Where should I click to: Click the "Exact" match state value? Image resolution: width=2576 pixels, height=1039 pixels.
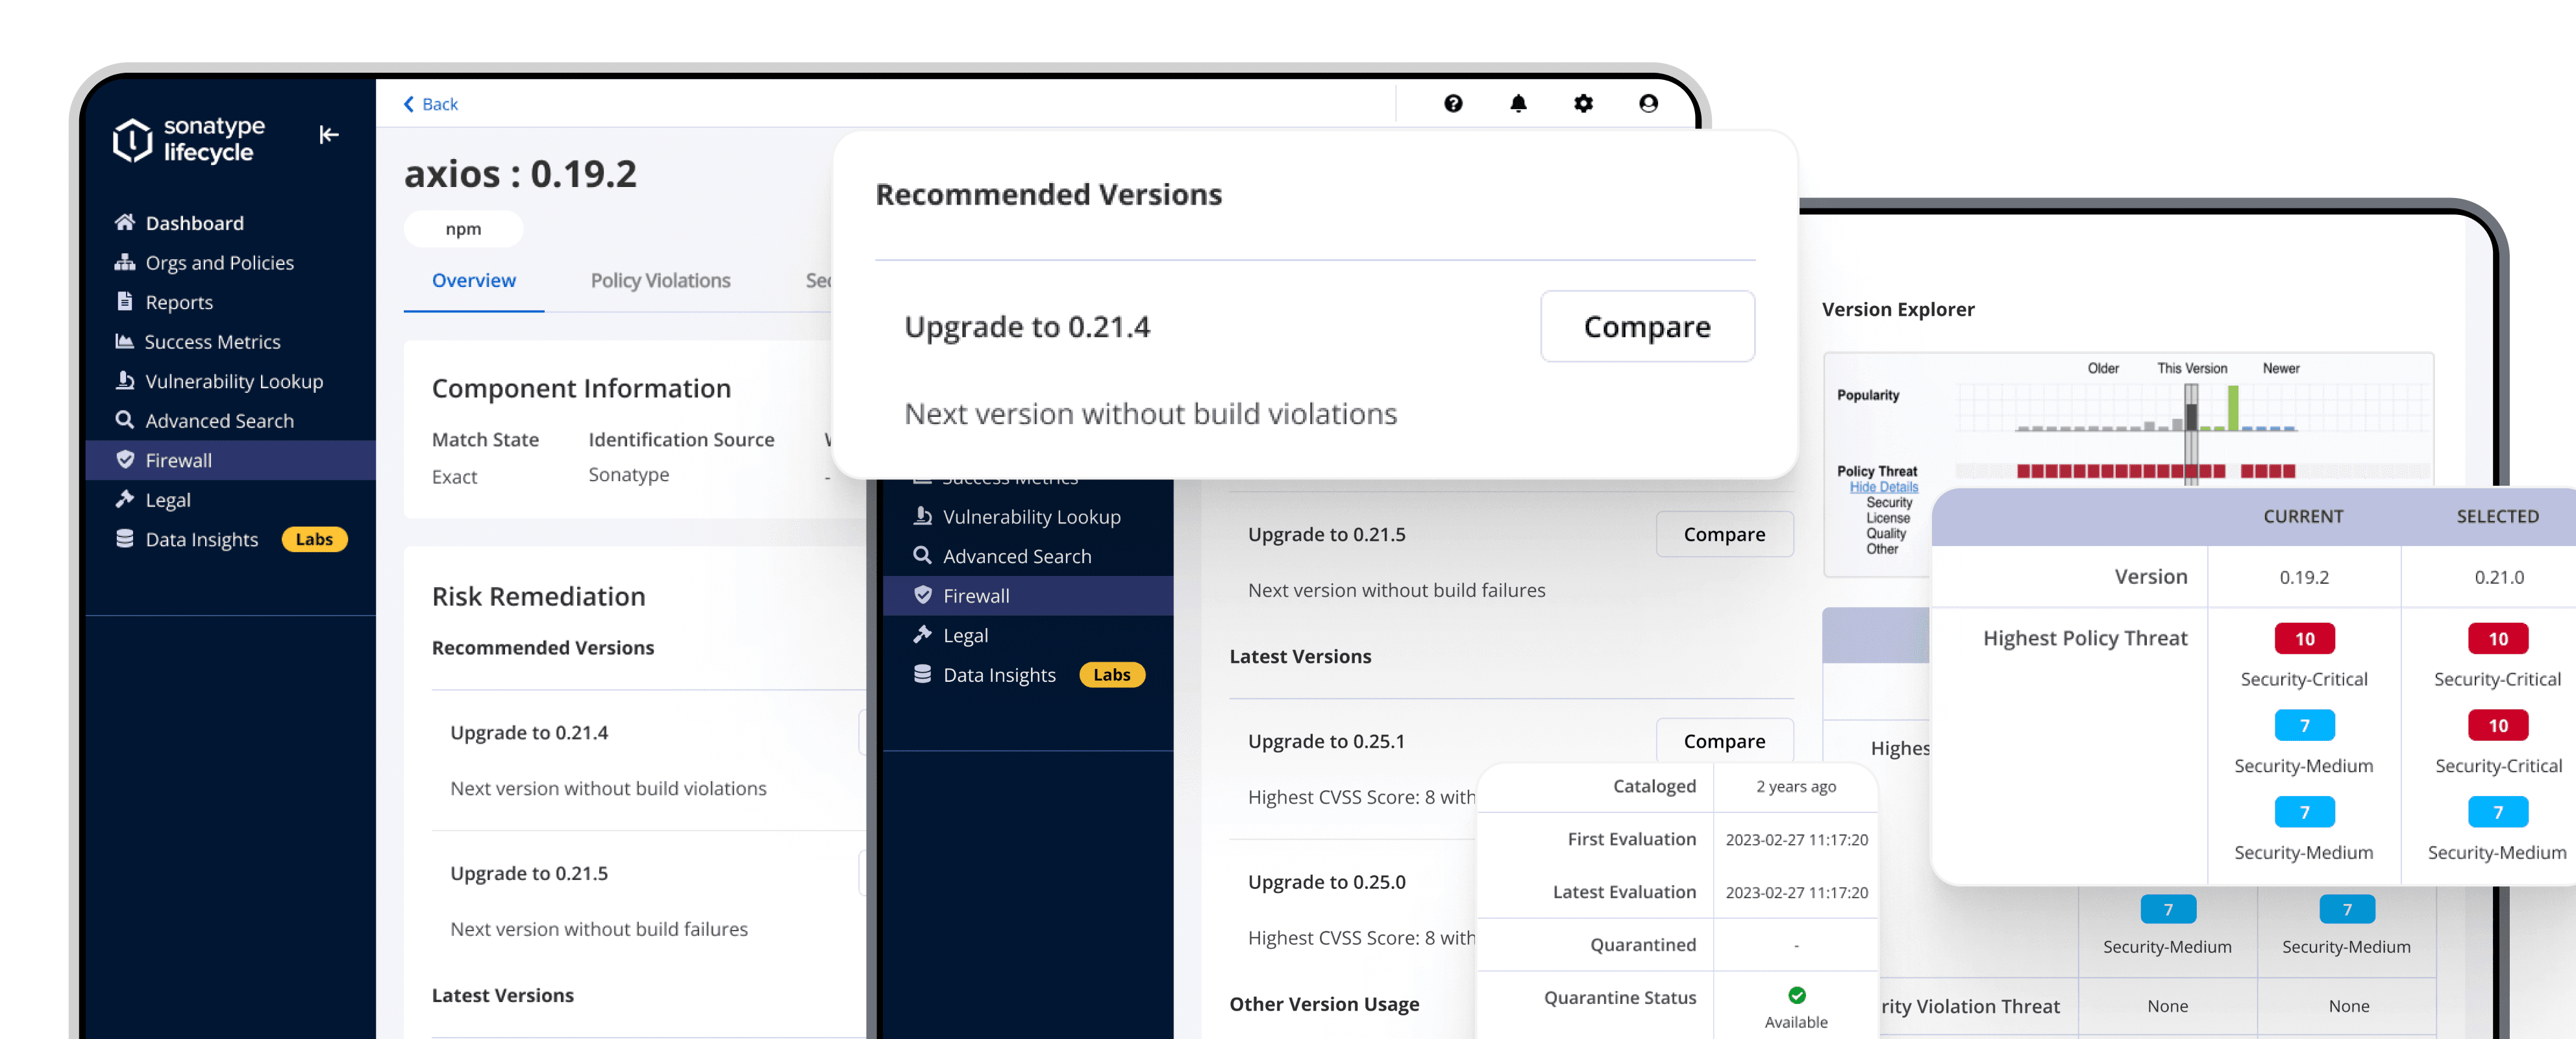click(x=454, y=477)
